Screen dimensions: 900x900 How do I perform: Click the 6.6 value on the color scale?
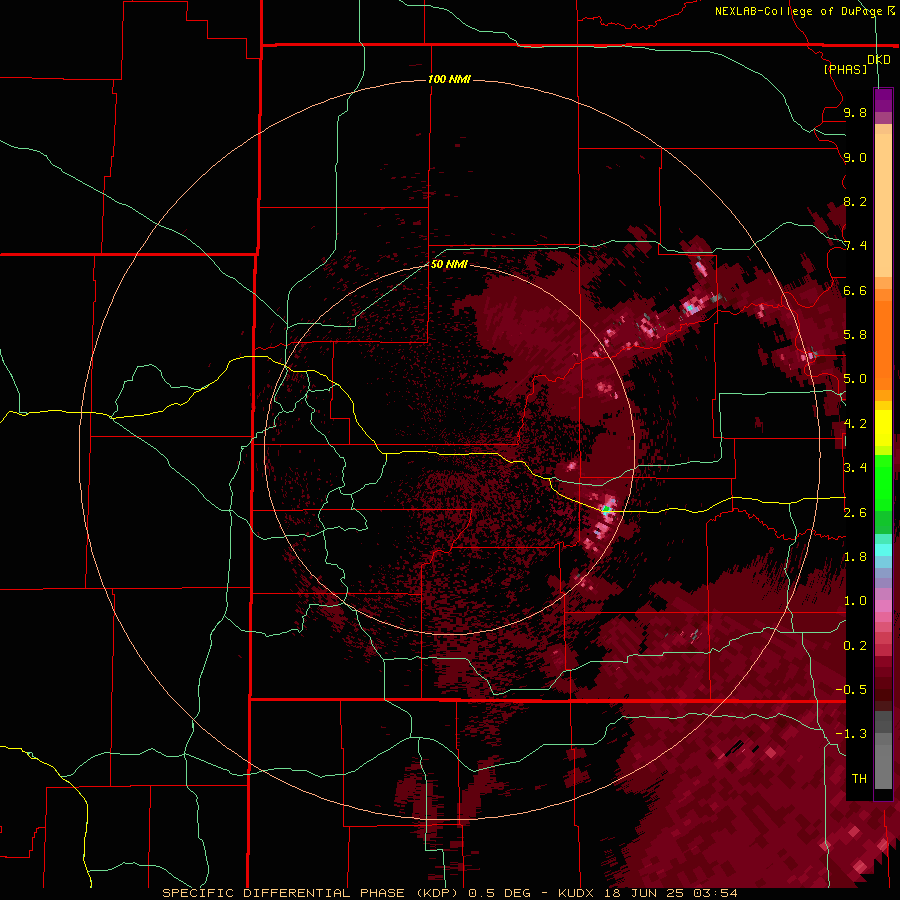tap(855, 290)
